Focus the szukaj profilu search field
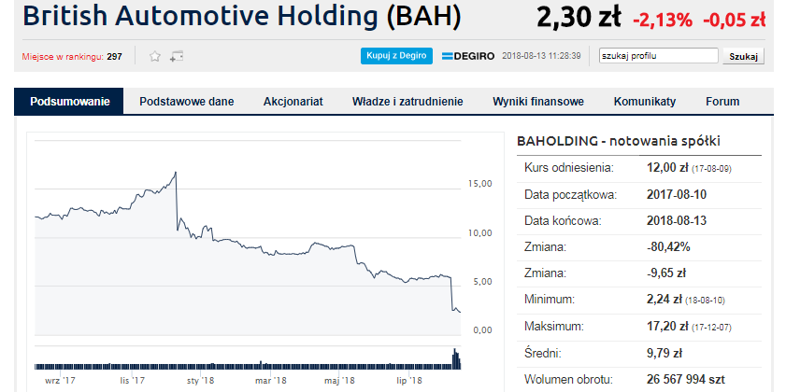 click(x=659, y=56)
